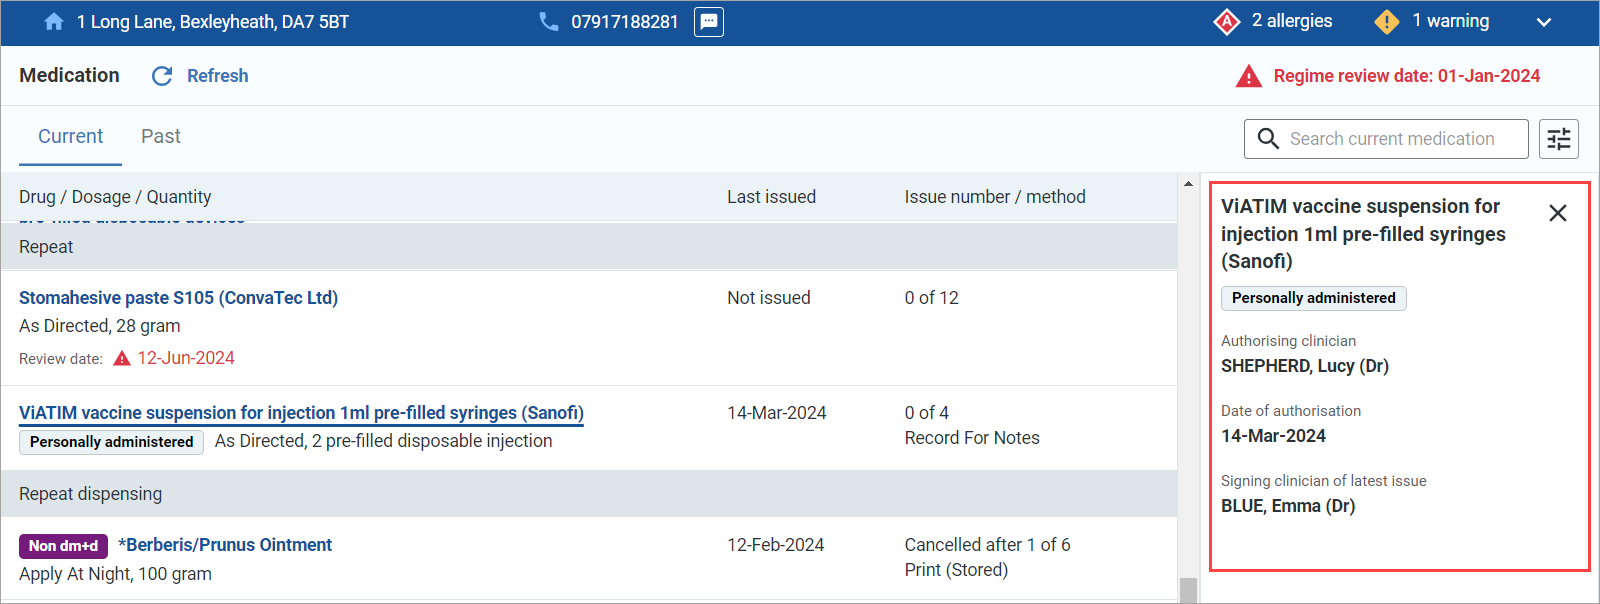Image resolution: width=1600 pixels, height=604 pixels.
Task: Click Regime review date: 01-Jan-2024
Action: 1407,76
